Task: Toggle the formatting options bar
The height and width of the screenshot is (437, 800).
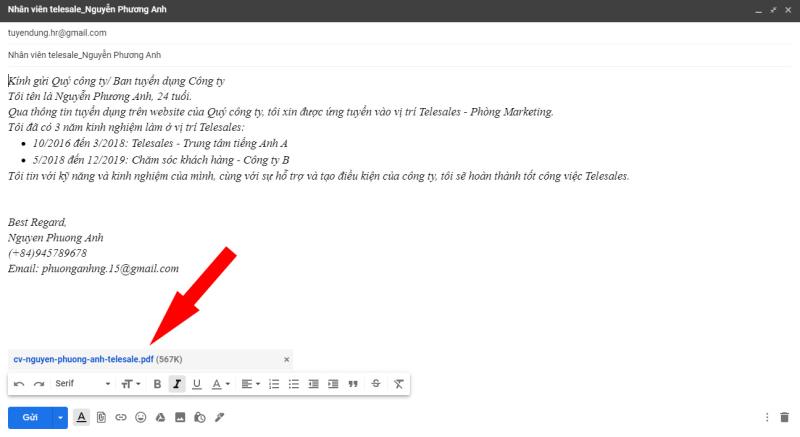Action: click(81, 417)
